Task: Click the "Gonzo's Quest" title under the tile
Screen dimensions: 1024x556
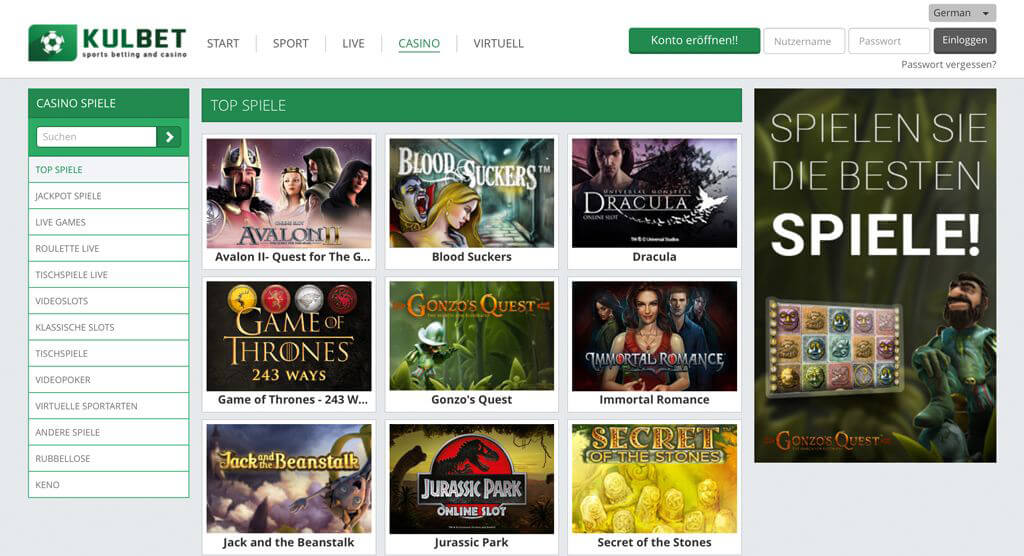Action: (472, 400)
